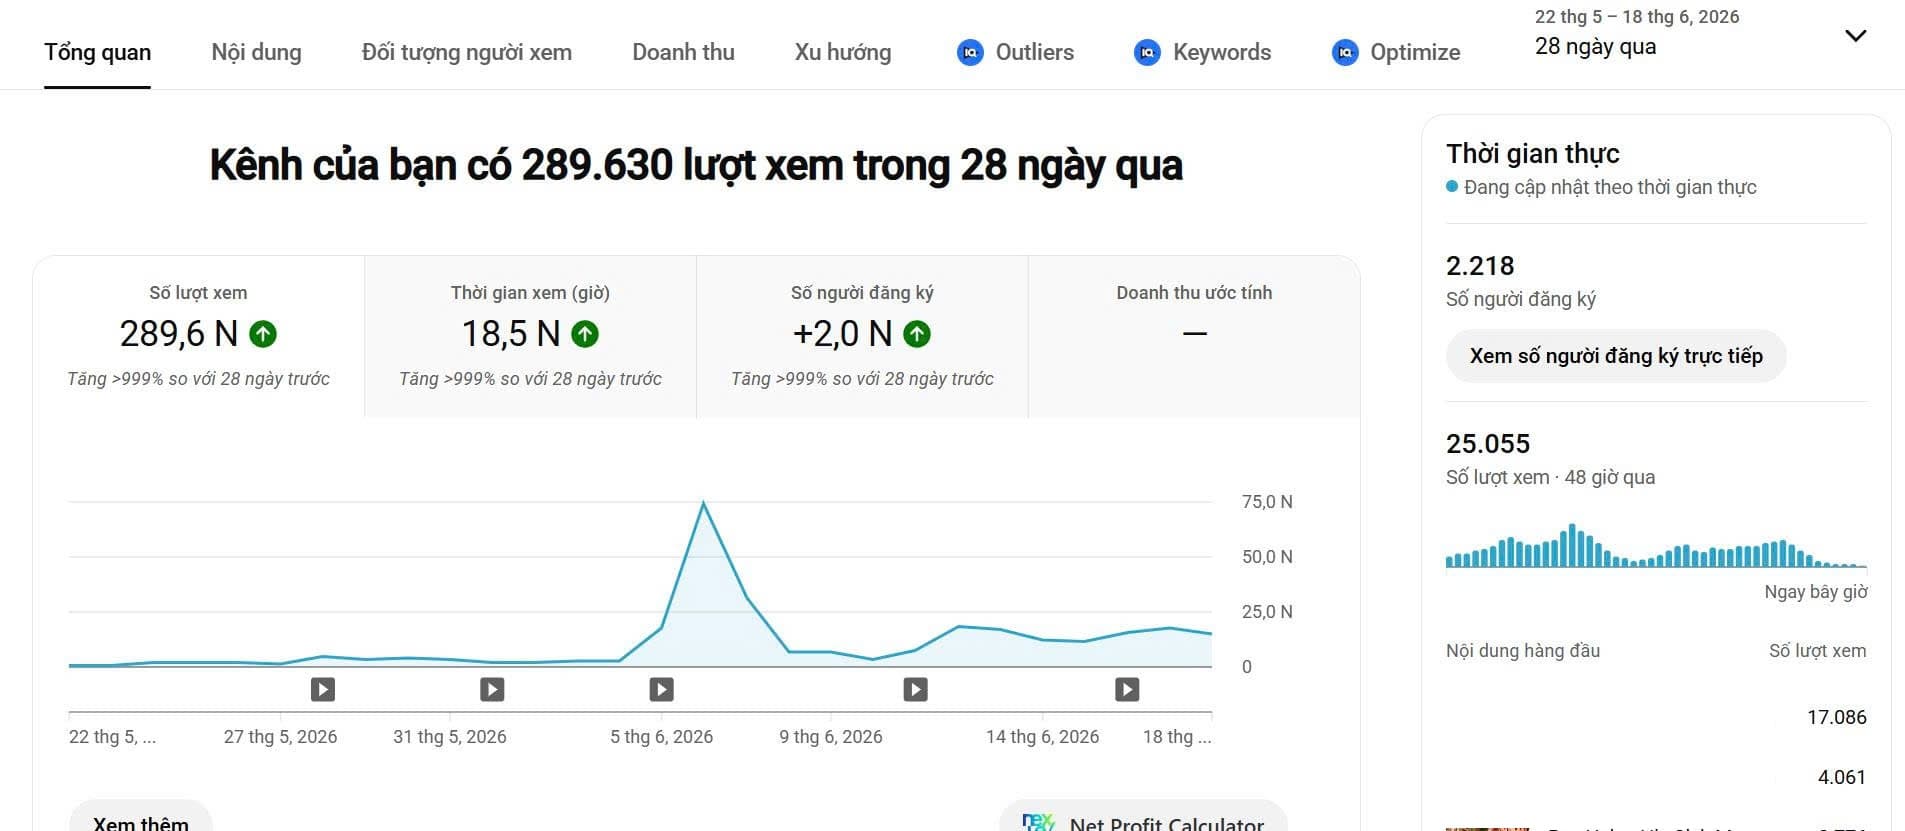Image resolution: width=1905 pixels, height=831 pixels.
Task: Click the Nội dung hàng đầu label
Action: coord(1523,651)
